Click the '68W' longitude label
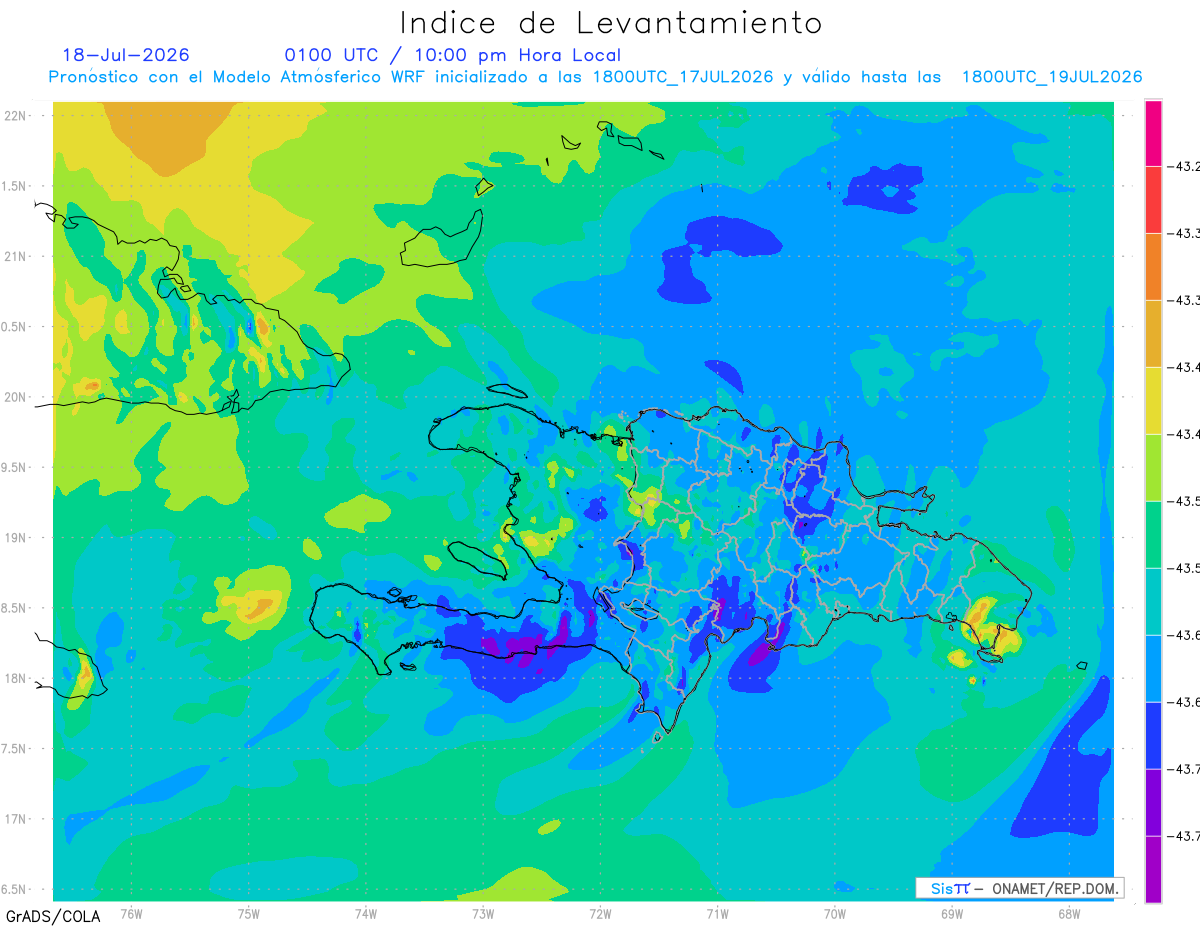The image size is (1200, 927). 1069,914
